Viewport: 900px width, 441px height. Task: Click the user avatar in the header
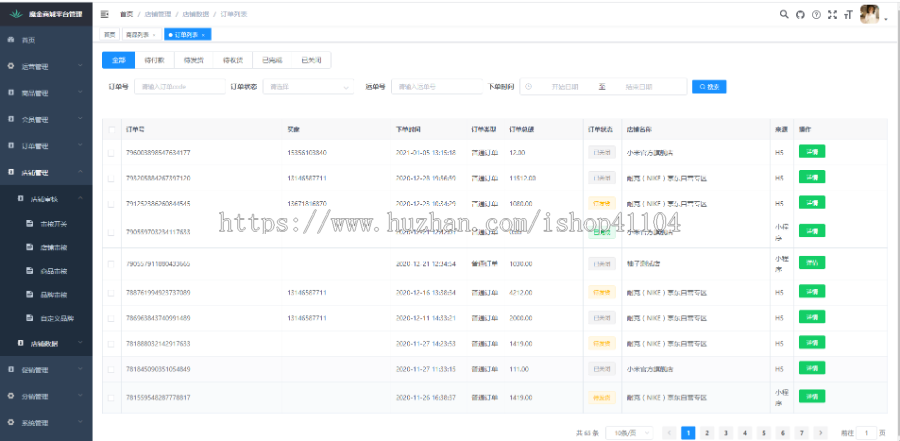870,15
